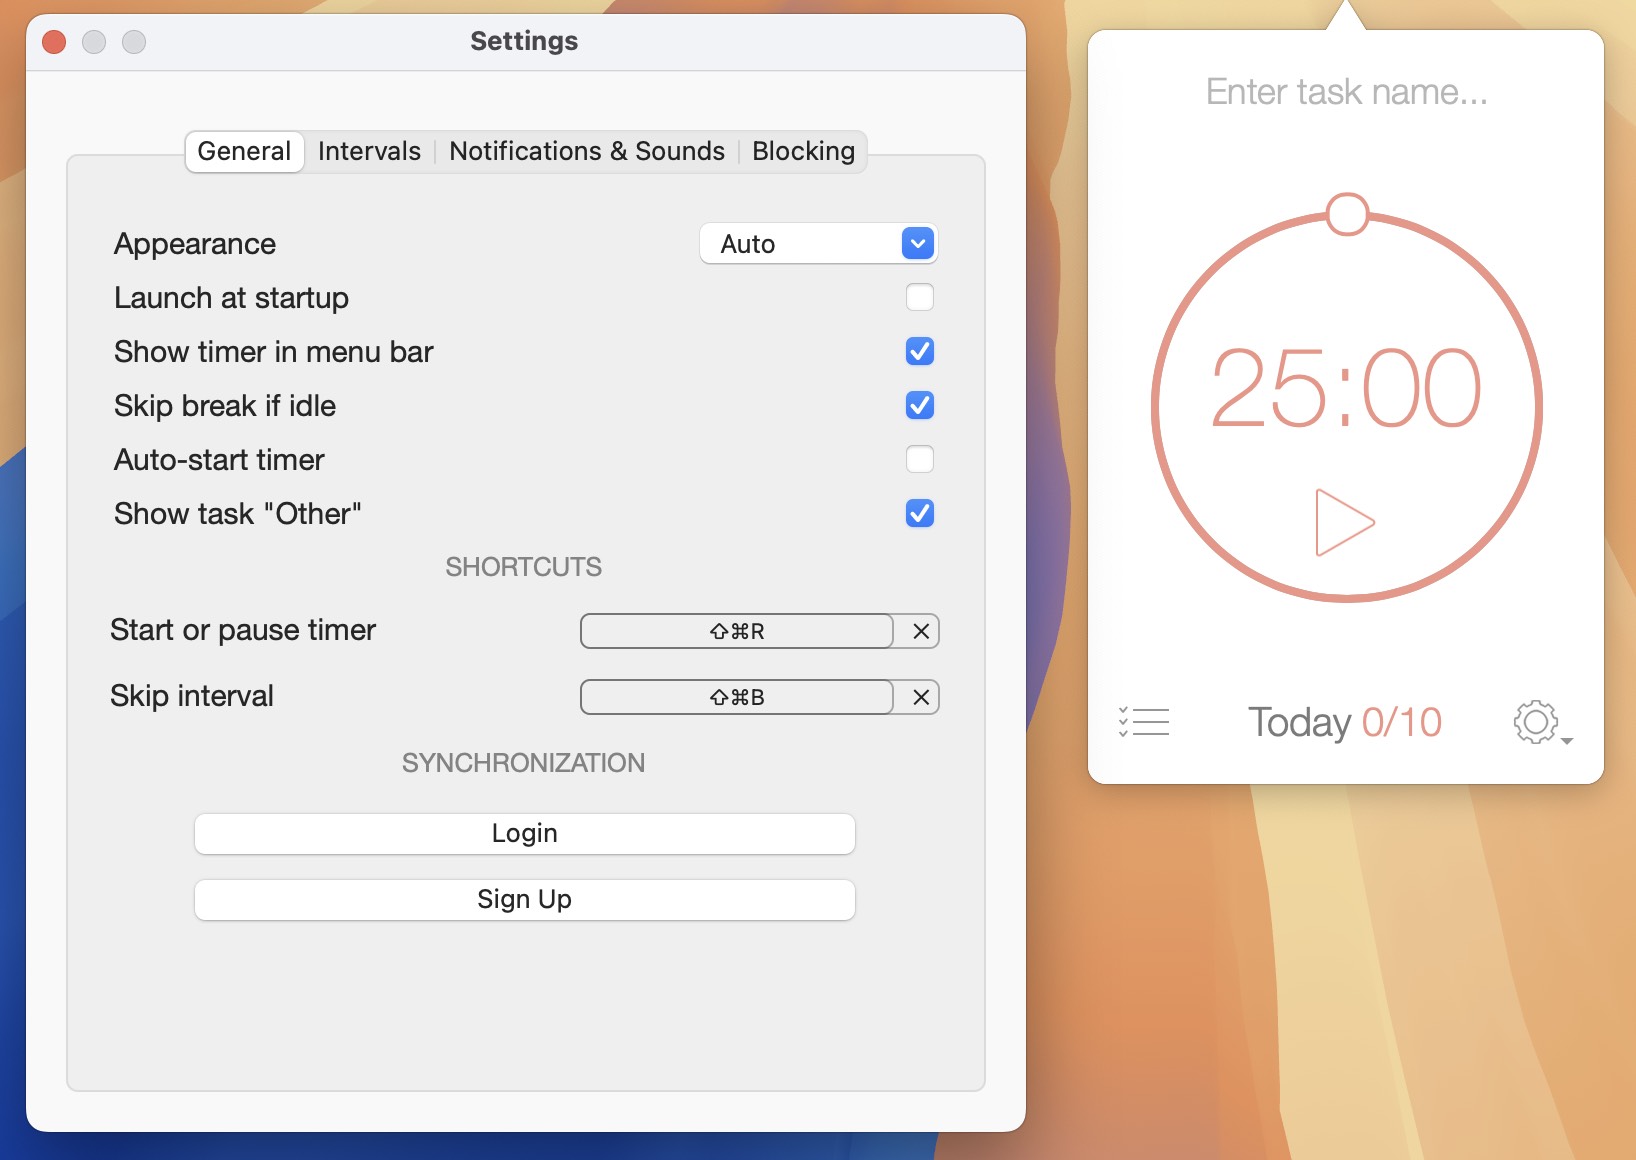The image size is (1636, 1160).
Task: Click the Today 0/10 counter
Action: tap(1345, 722)
